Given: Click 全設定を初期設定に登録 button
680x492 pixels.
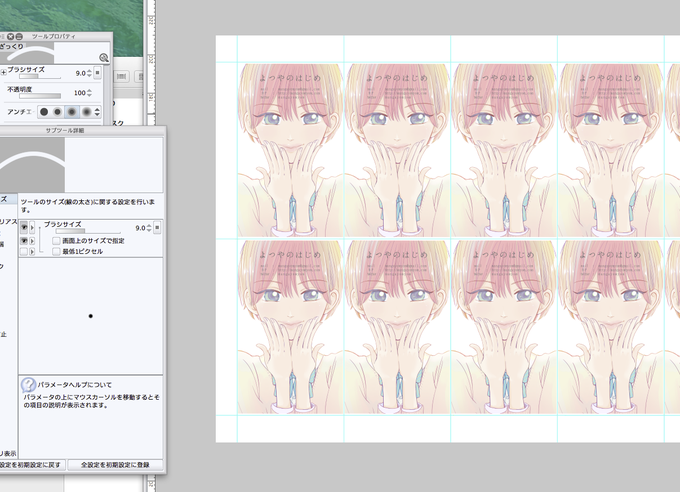Looking at the screenshot, I should [115, 465].
